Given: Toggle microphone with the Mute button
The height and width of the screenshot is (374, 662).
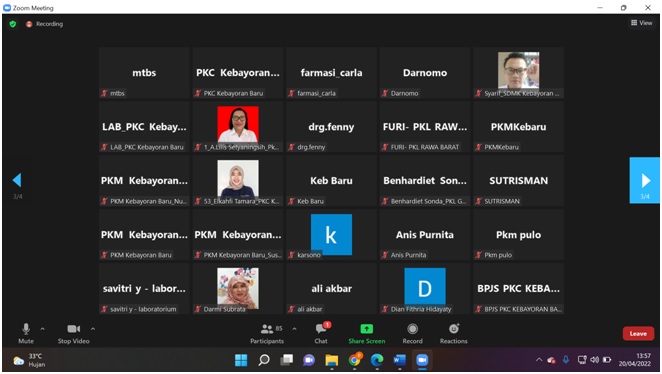Looking at the screenshot, I should [x=26, y=333].
